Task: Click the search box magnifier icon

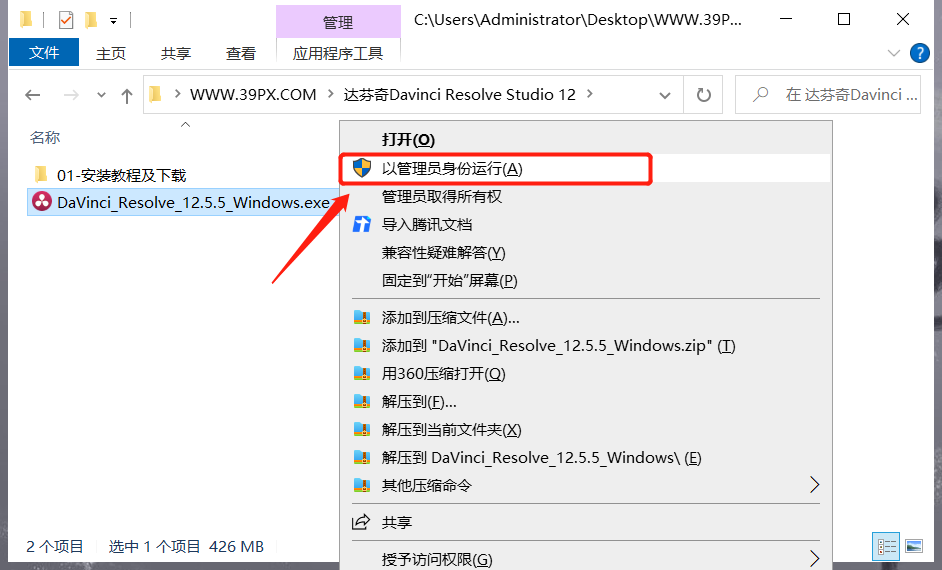Action: [x=761, y=94]
